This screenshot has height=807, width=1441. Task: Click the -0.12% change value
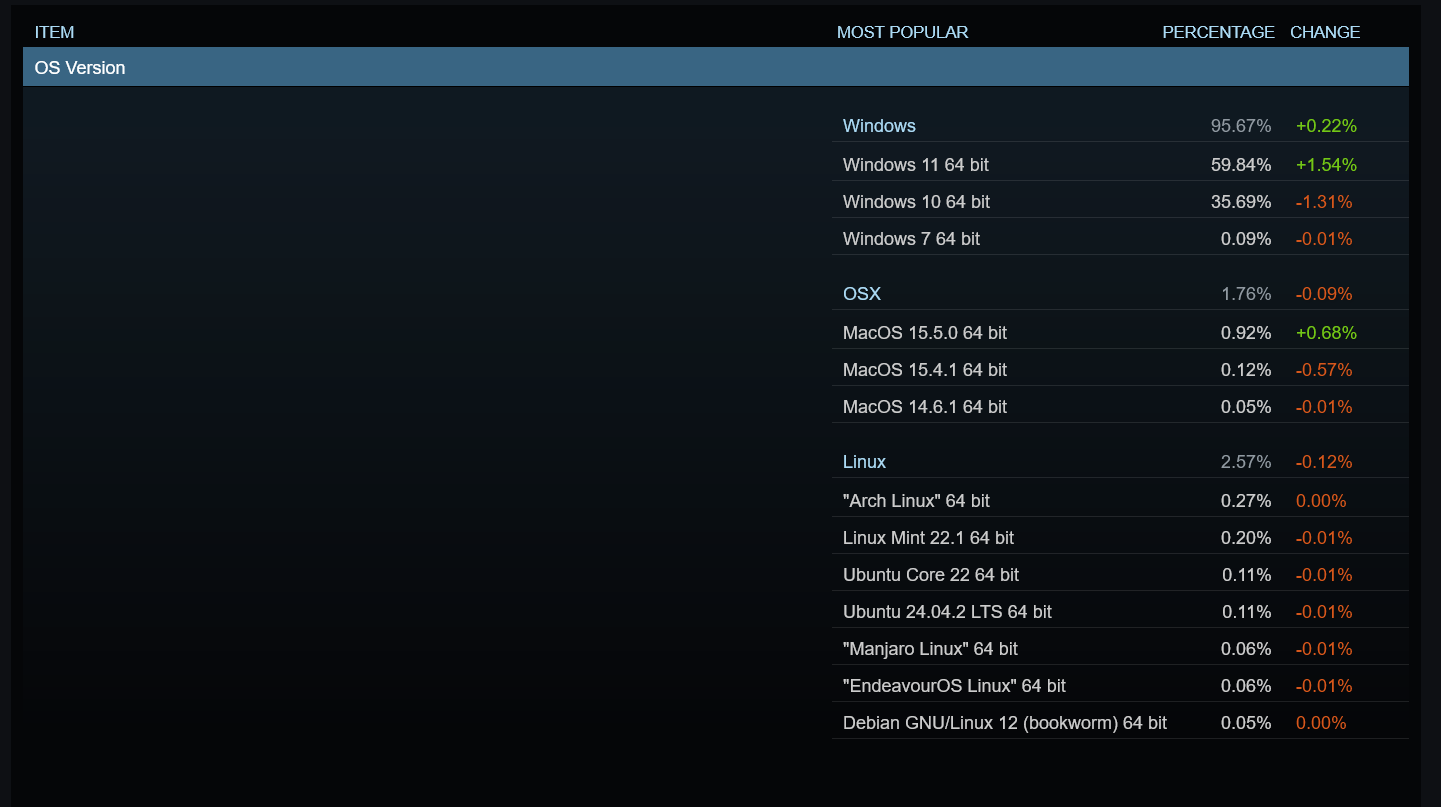click(1324, 462)
